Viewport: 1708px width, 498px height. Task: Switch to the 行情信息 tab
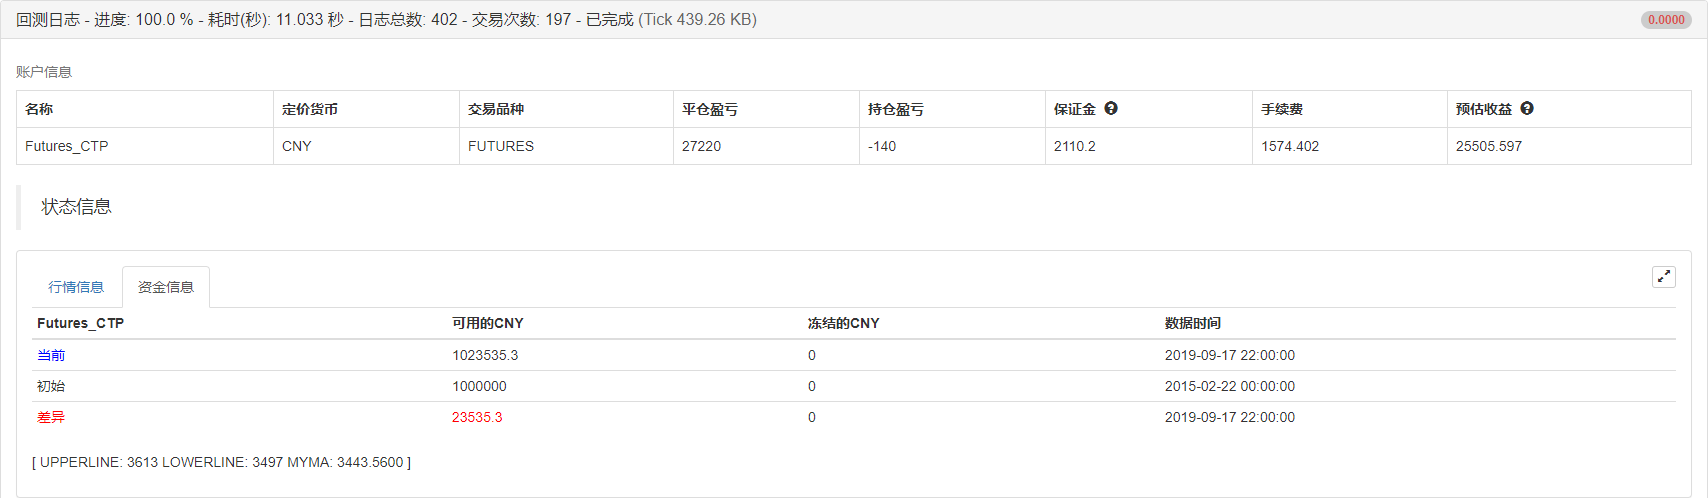(x=76, y=287)
